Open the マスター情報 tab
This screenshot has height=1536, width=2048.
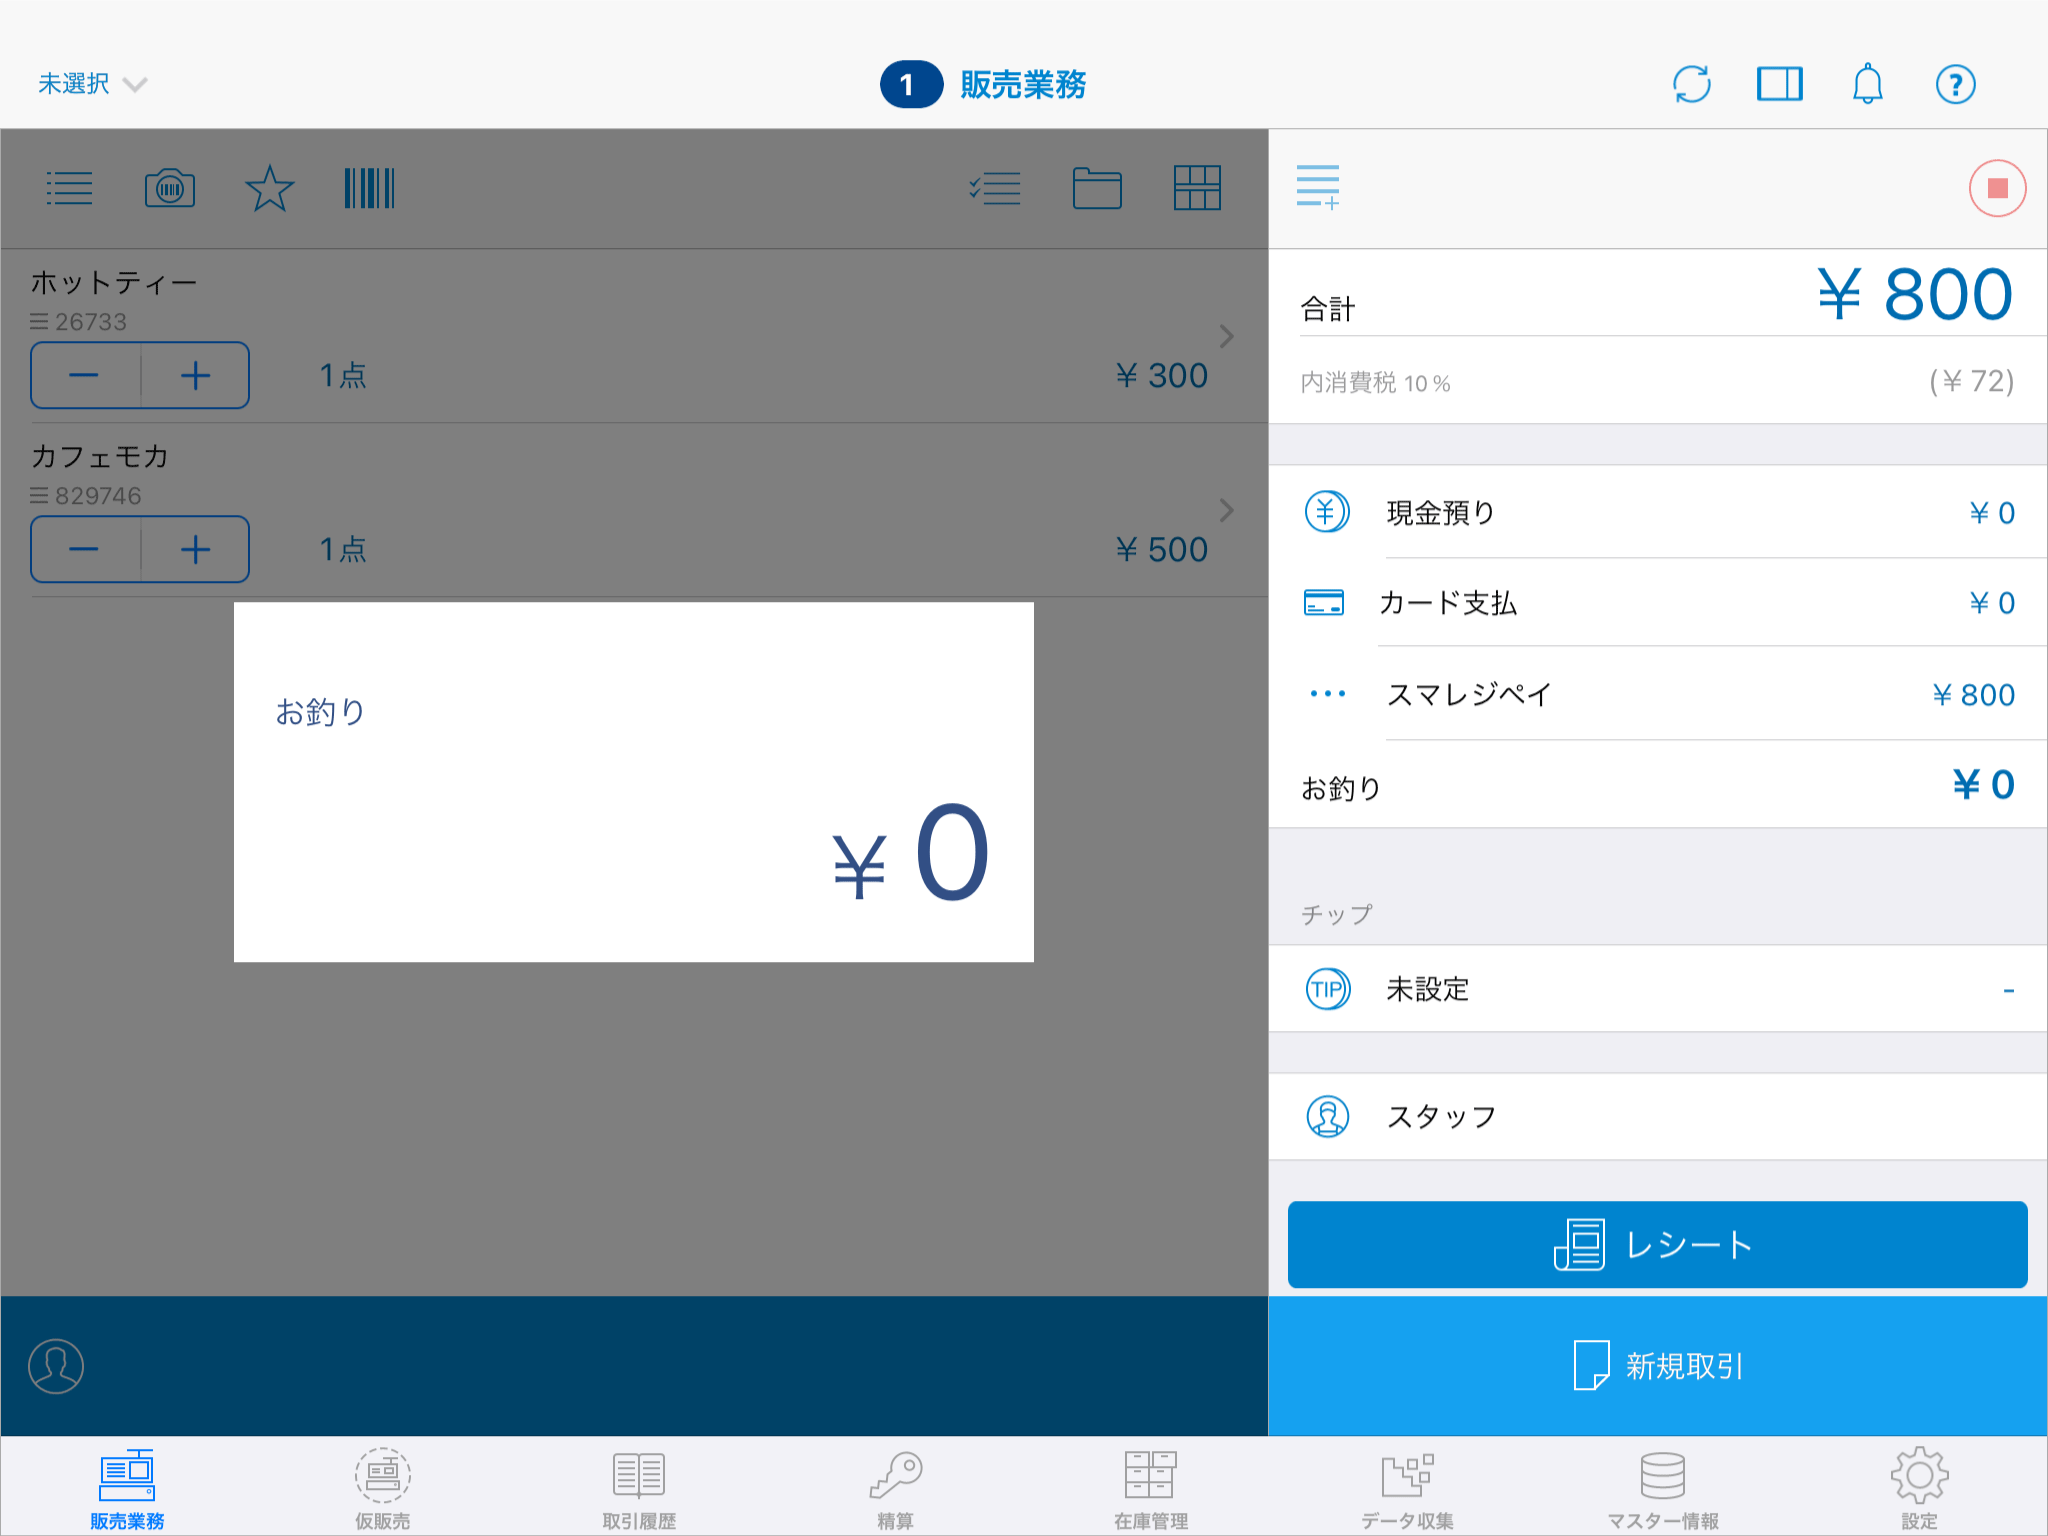click(x=1663, y=1488)
